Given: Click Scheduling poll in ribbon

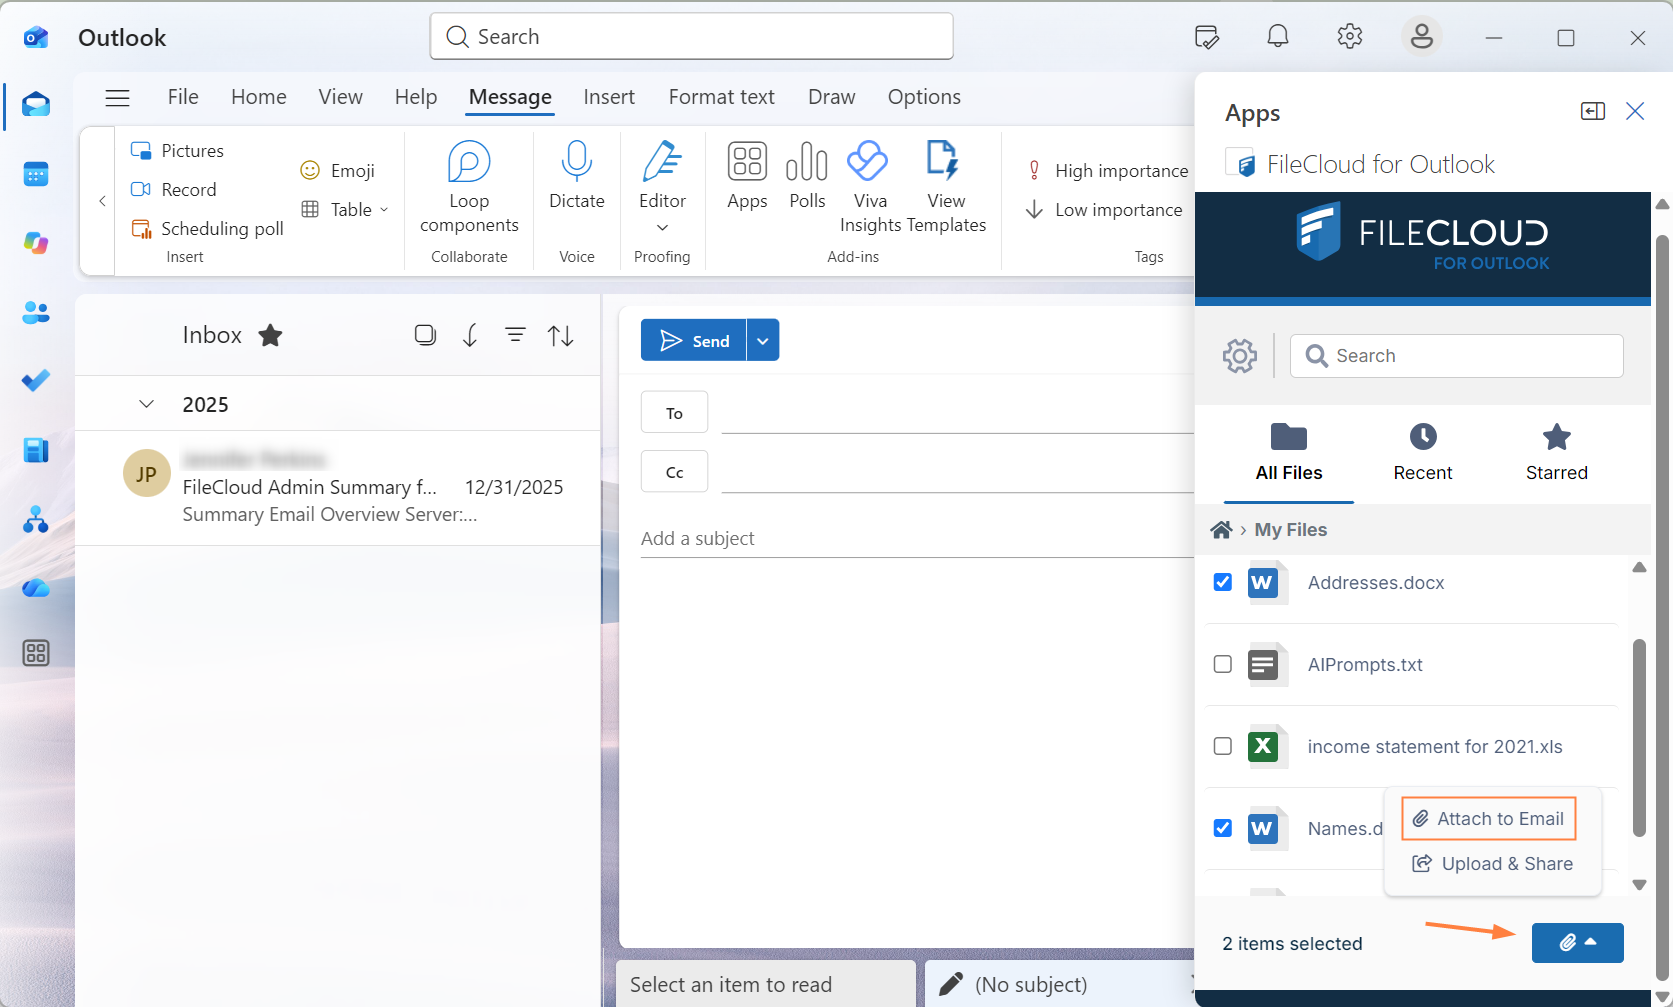Looking at the screenshot, I should click(208, 229).
